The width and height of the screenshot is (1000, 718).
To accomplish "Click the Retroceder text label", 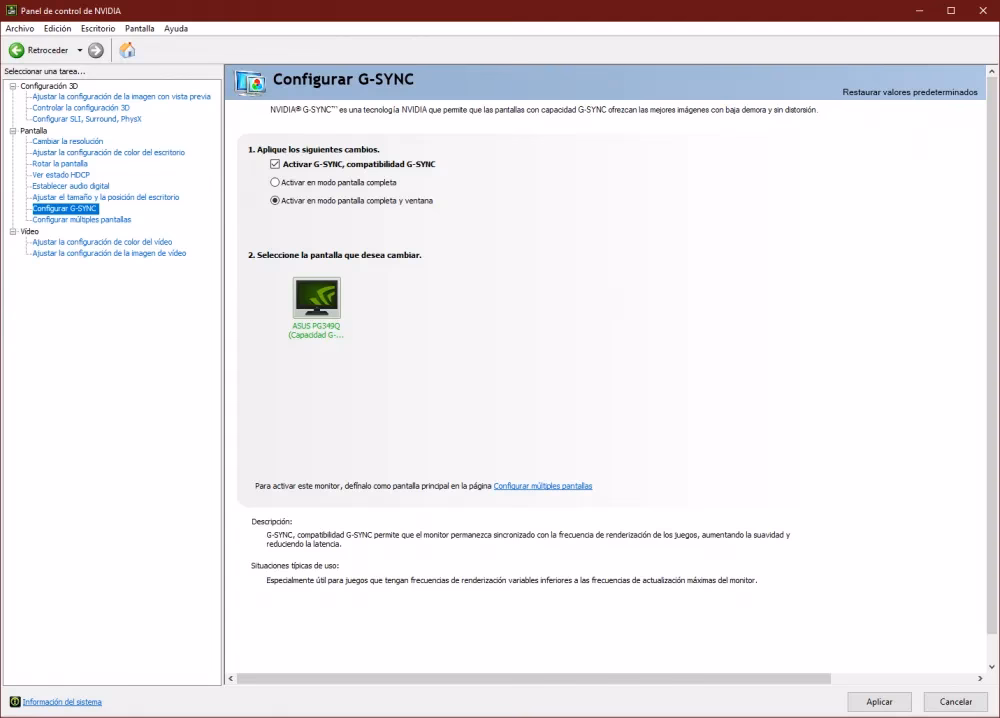I will click(x=48, y=50).
